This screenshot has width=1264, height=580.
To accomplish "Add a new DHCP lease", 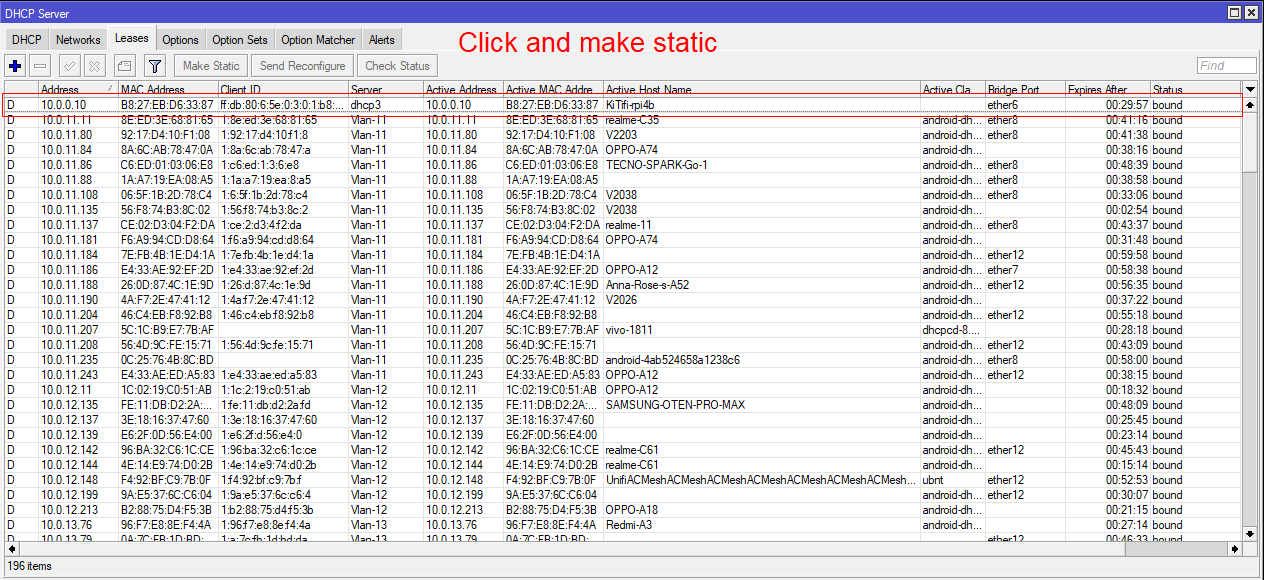I will point(14,65).
